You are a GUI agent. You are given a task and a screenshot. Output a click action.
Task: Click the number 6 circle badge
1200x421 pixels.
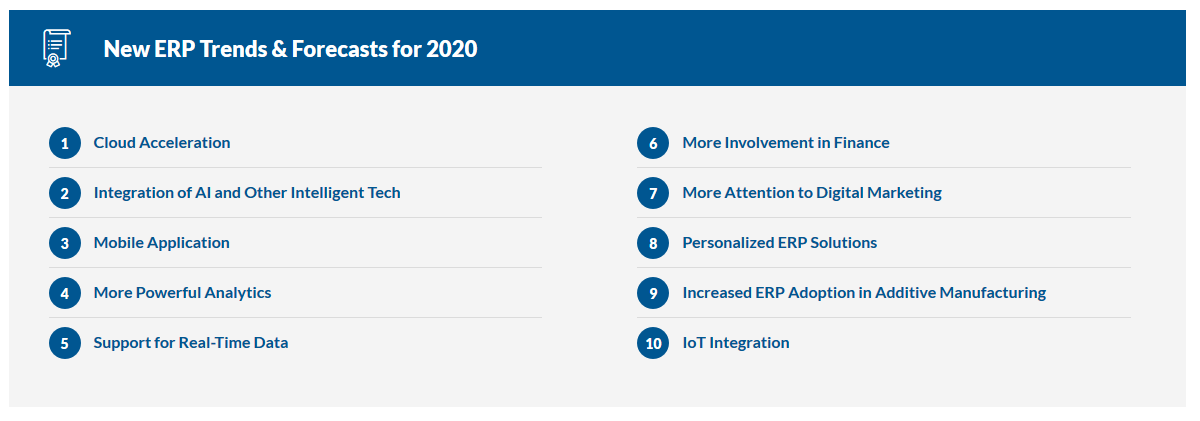point(653,143)
